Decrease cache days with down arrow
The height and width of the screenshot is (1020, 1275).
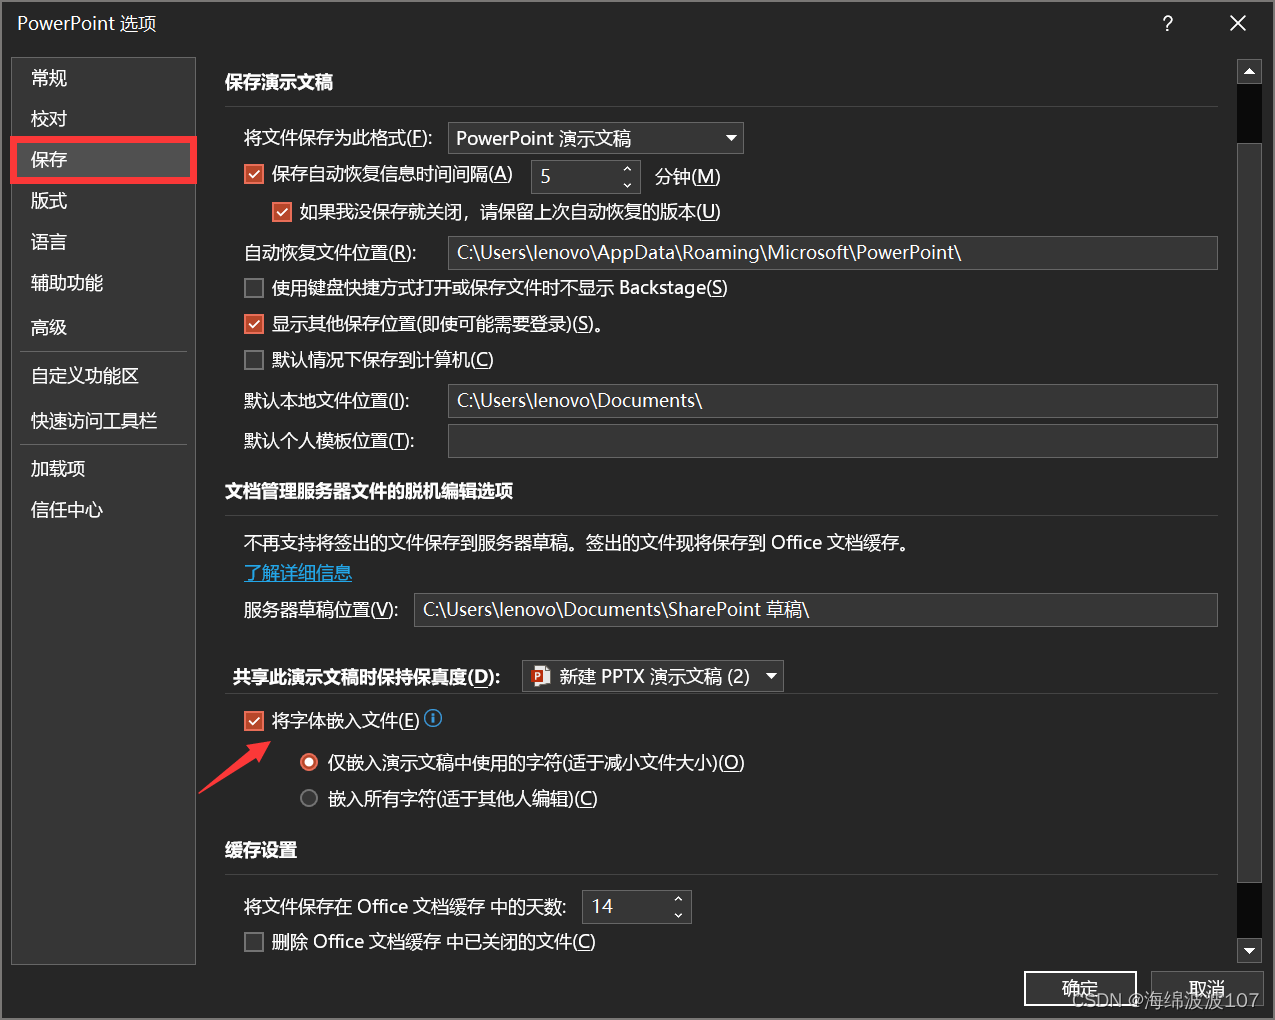tap(678, 915)
